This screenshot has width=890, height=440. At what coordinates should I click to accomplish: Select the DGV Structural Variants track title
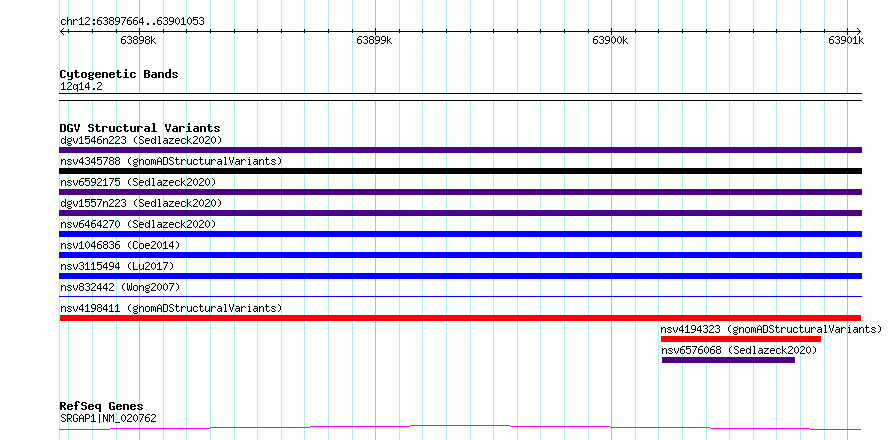point(140,128)
